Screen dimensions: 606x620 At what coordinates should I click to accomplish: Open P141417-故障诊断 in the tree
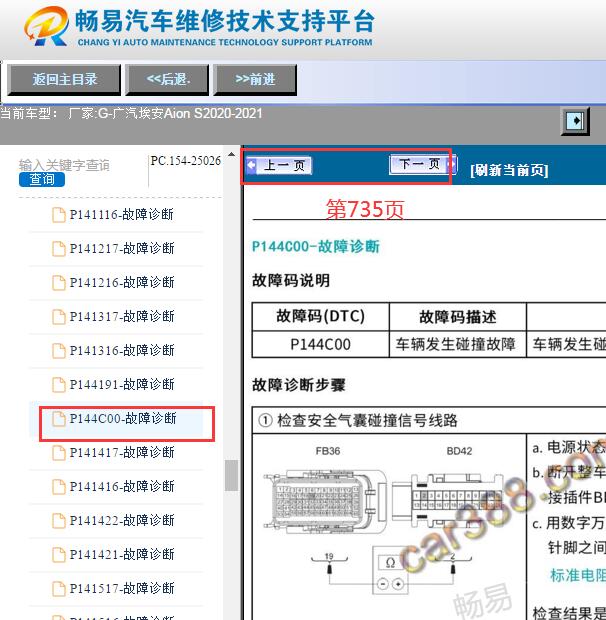pyautogui.click(x=122, y=452)
